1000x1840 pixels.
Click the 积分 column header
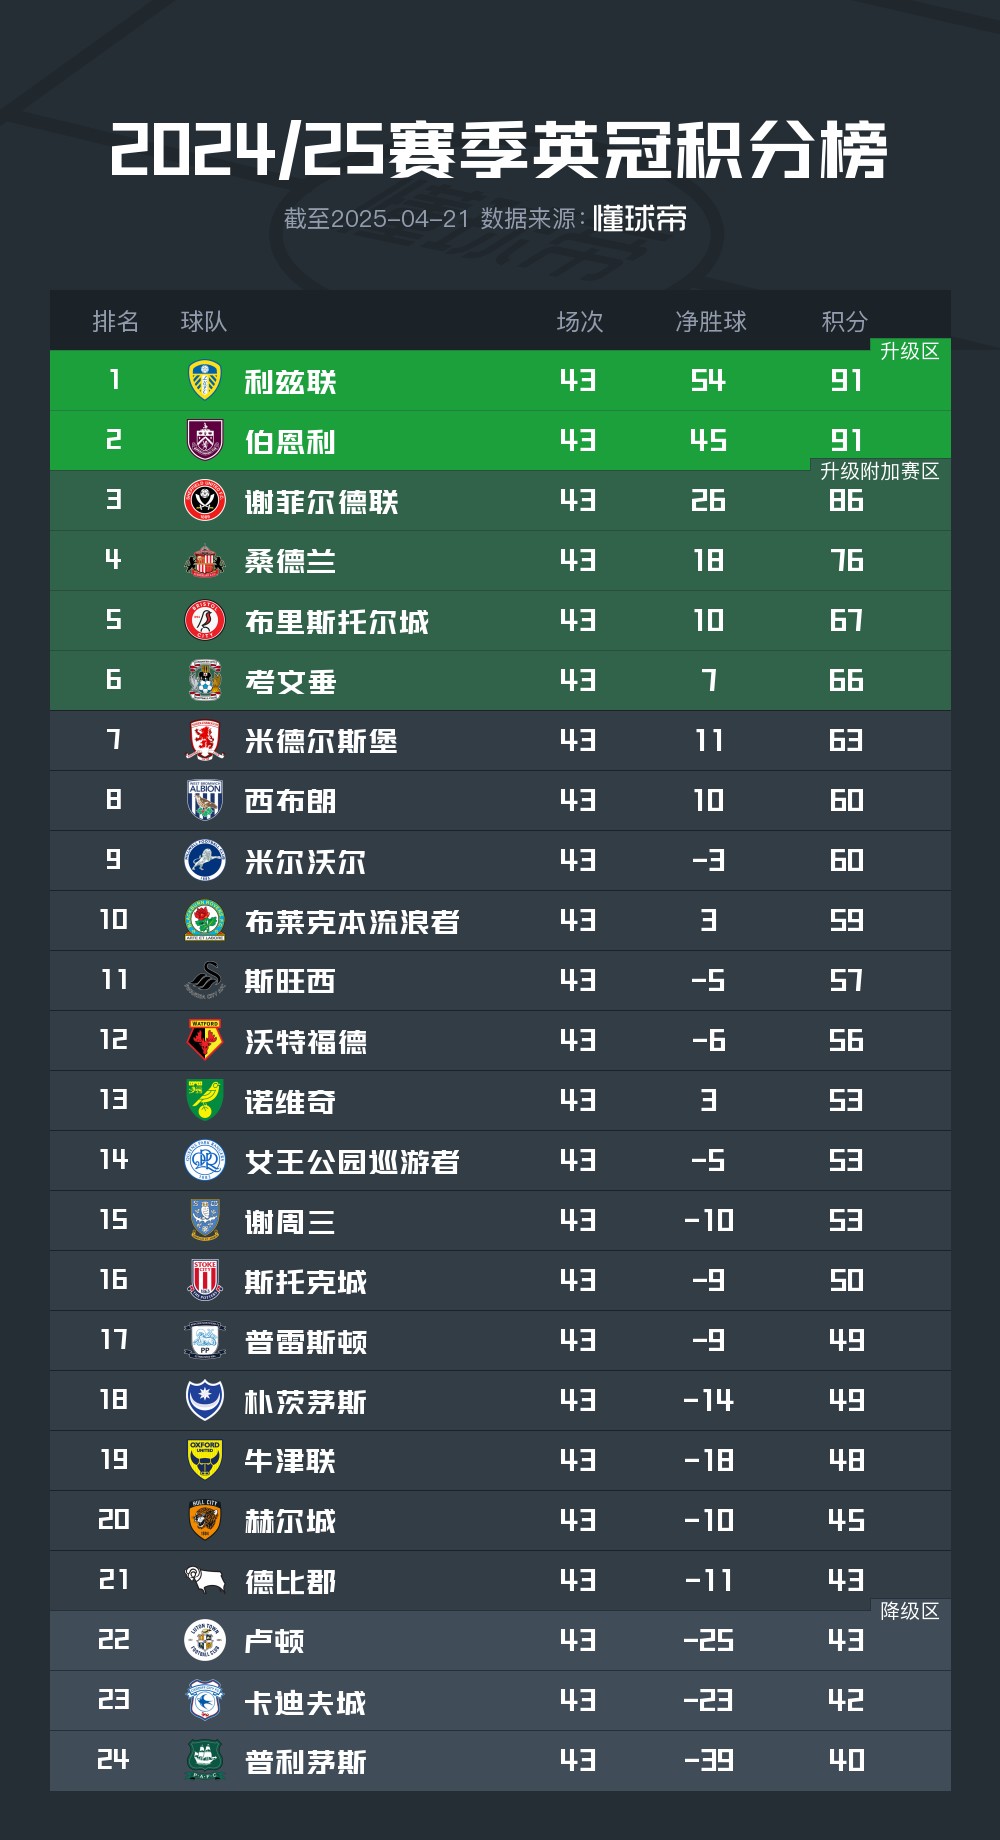(844, 321)
